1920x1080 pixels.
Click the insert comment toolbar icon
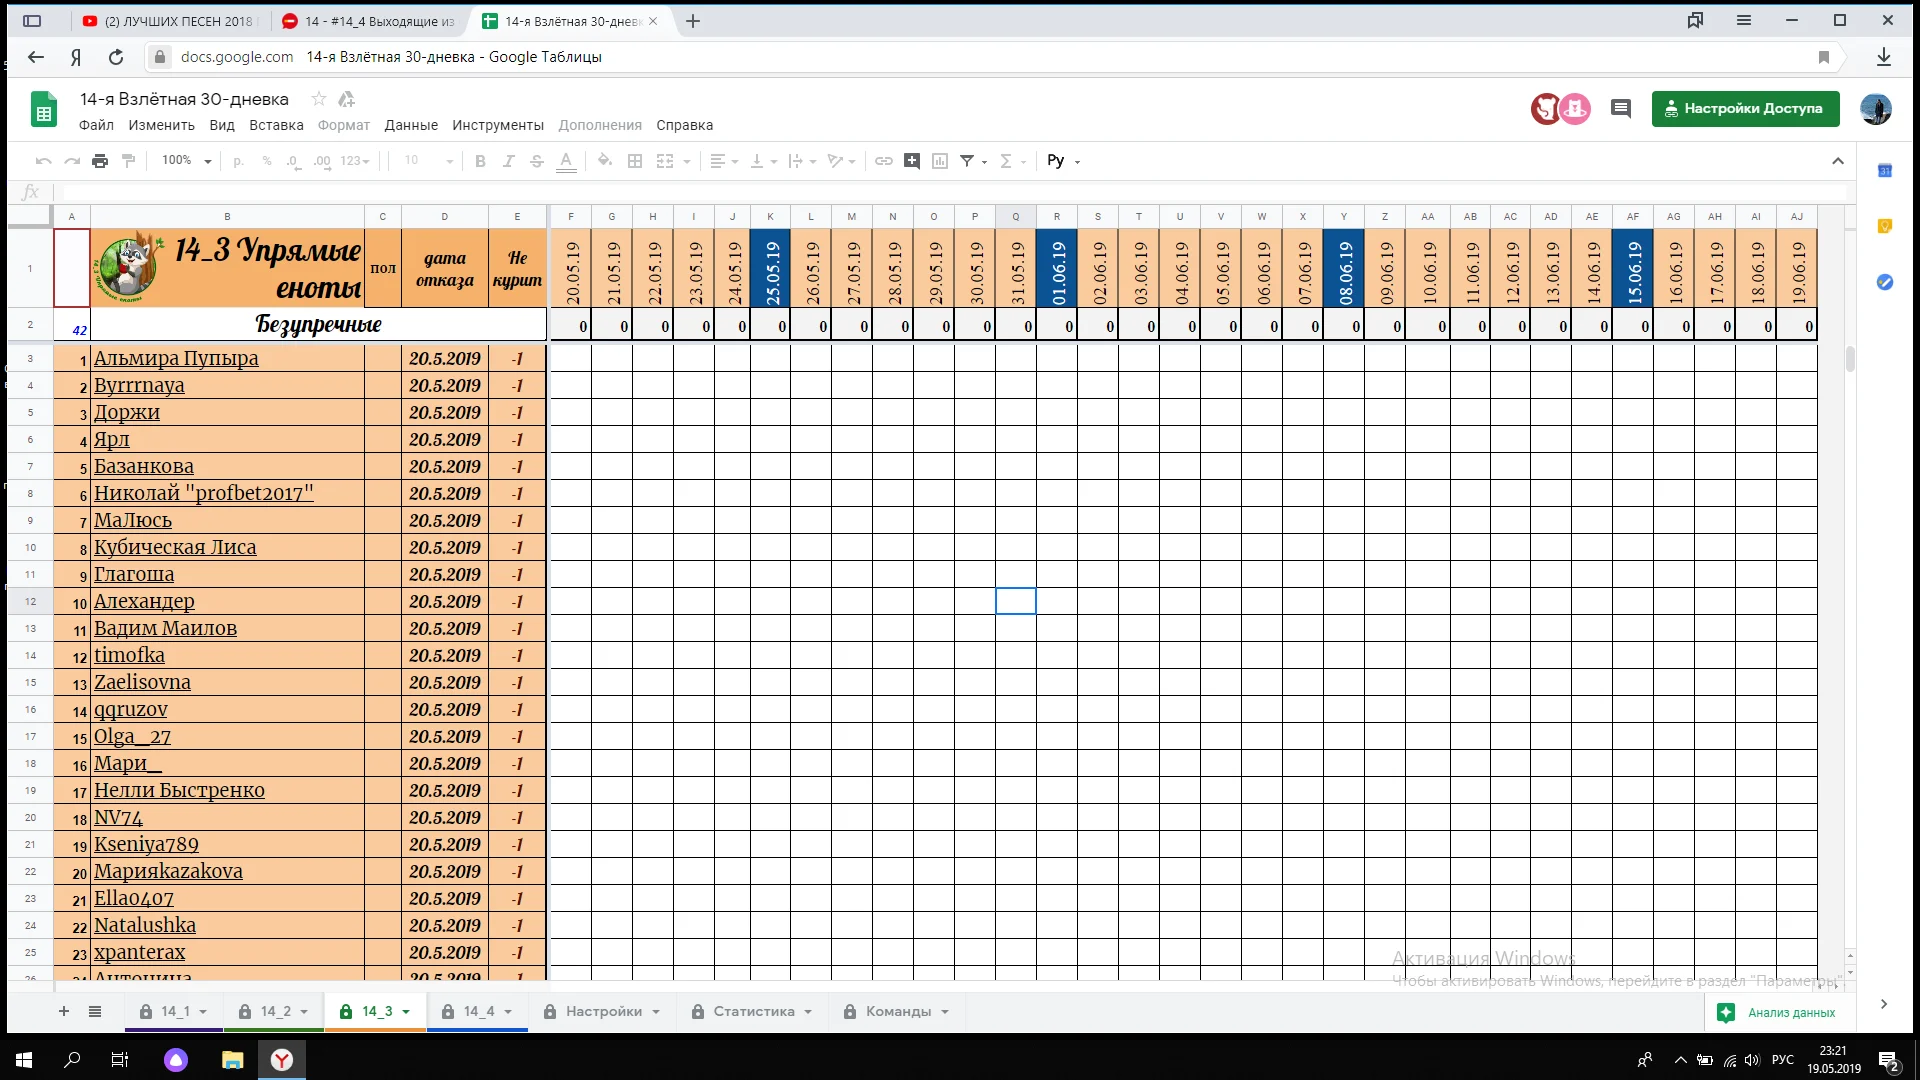911,161
